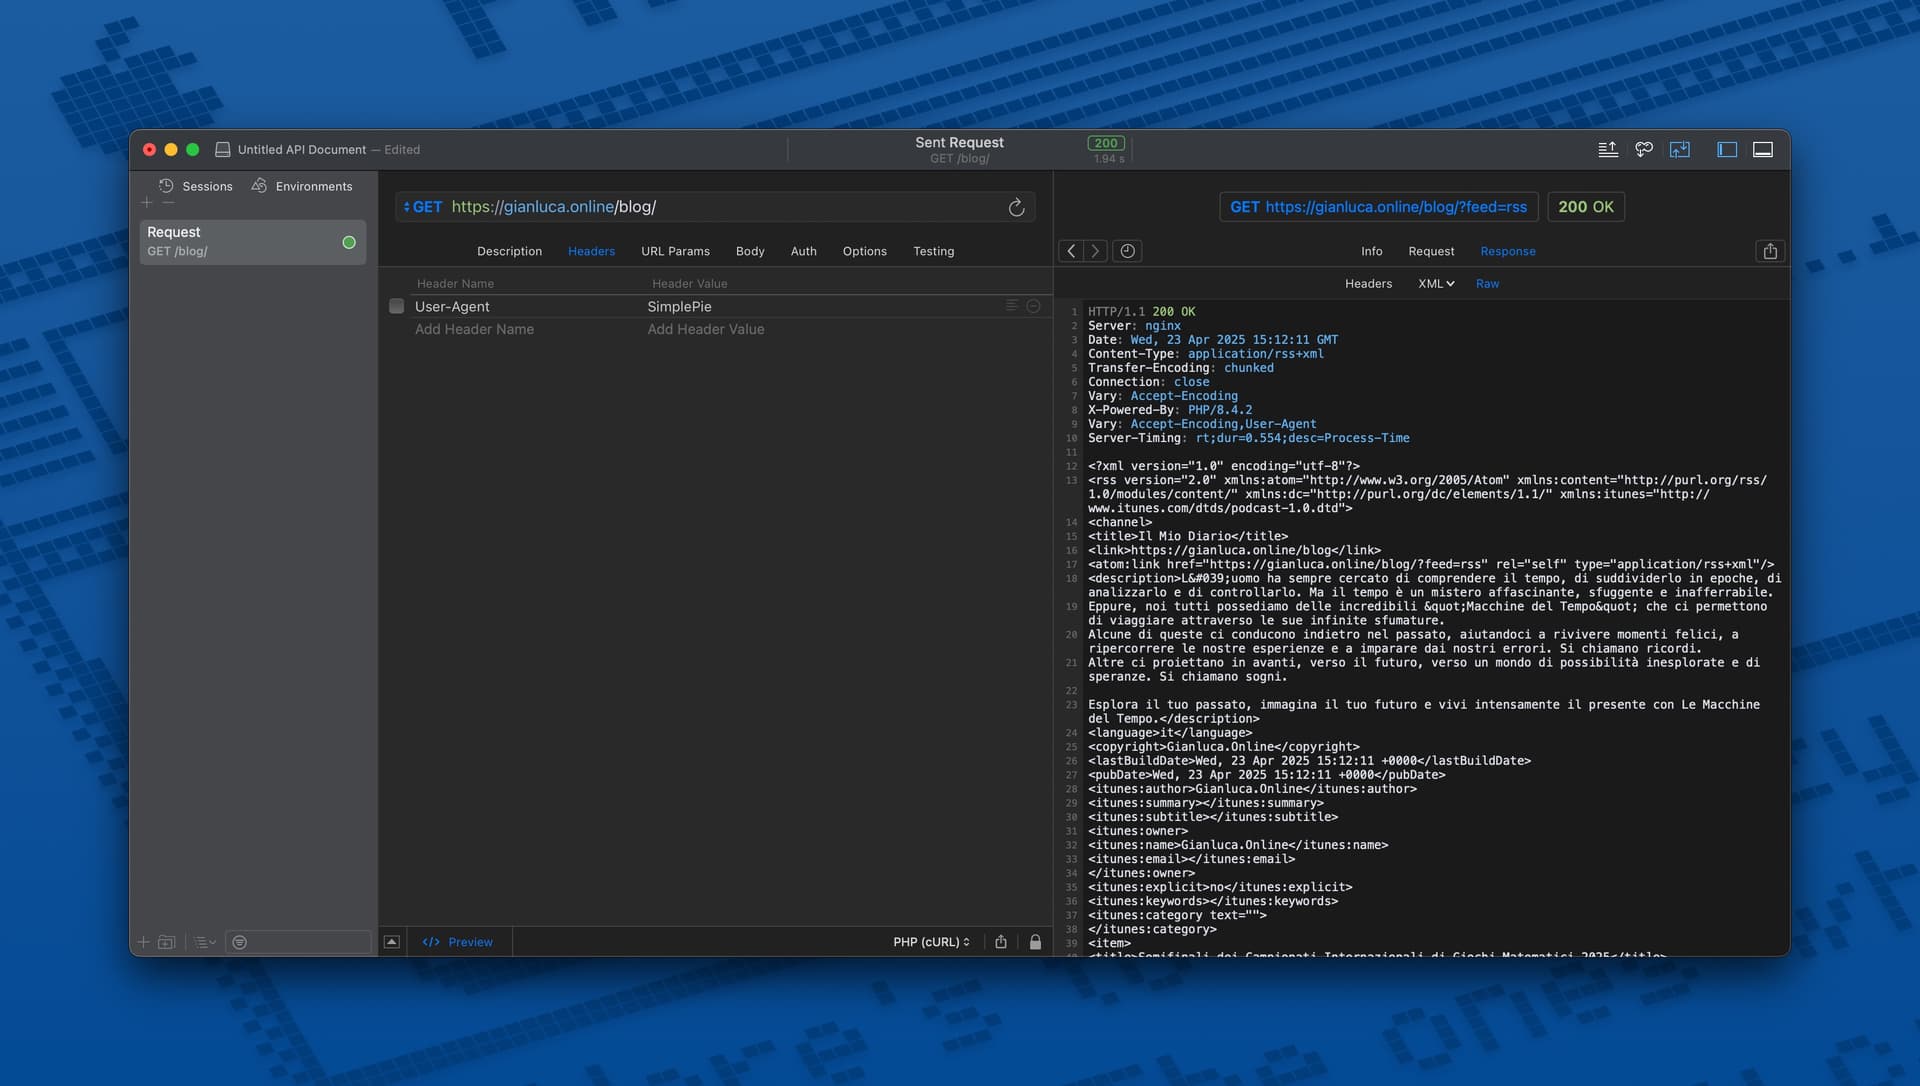
Task: Go to previous exchange with back arrow
Action: pos(1071,251)
